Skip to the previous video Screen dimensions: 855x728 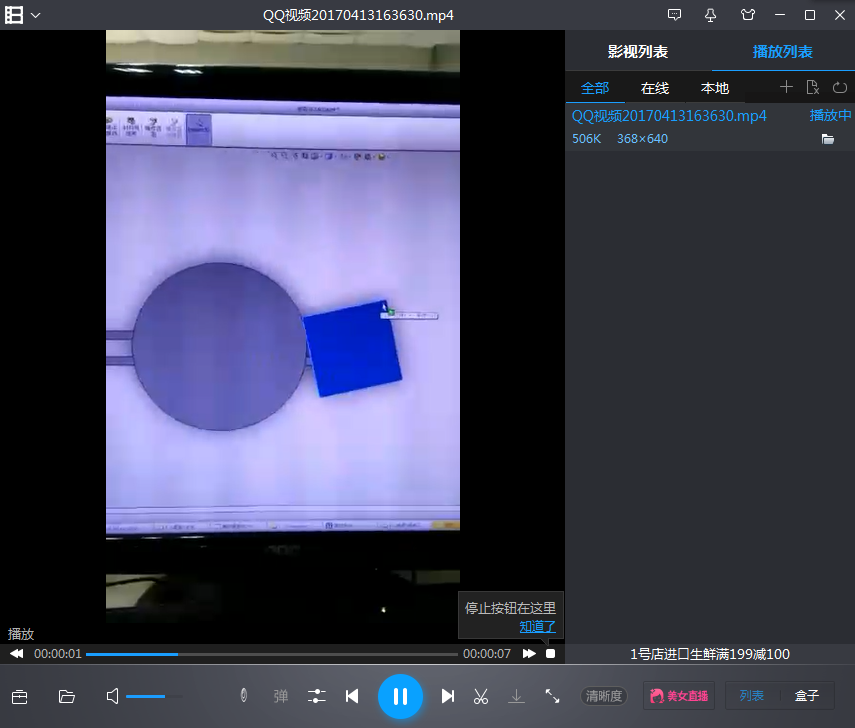[352, 696]
